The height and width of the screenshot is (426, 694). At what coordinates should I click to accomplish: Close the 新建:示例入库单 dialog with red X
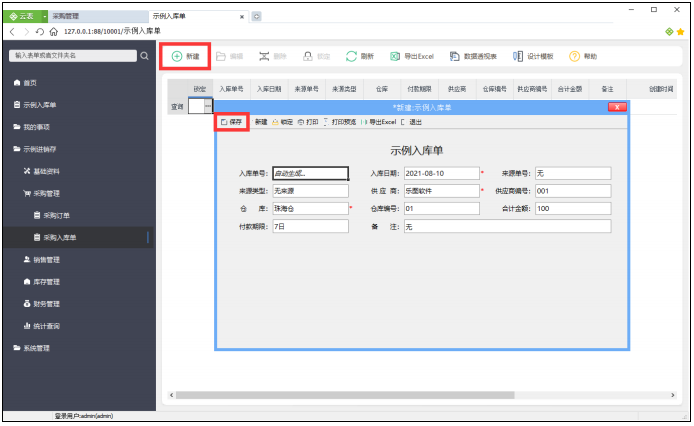(617, 107)
